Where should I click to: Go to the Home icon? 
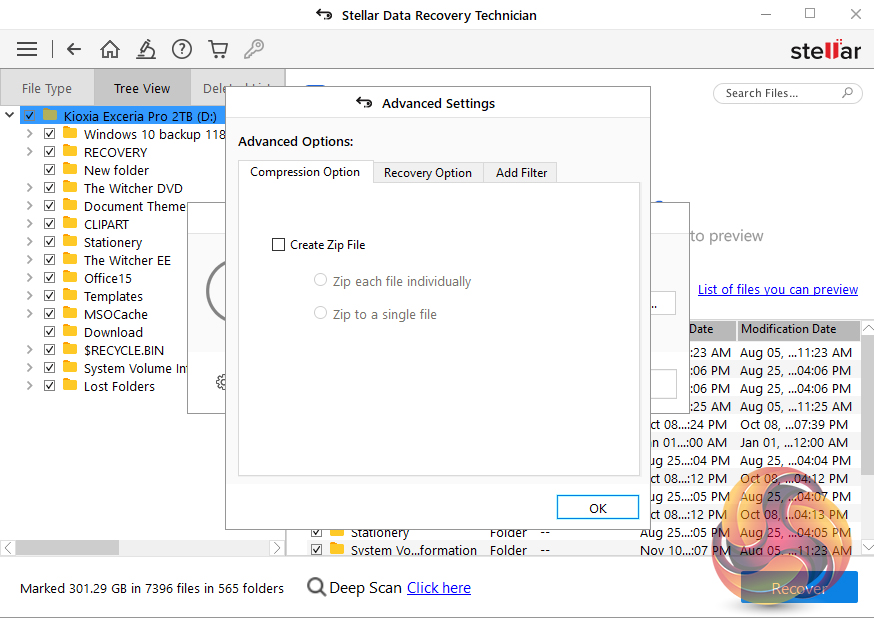109,49
